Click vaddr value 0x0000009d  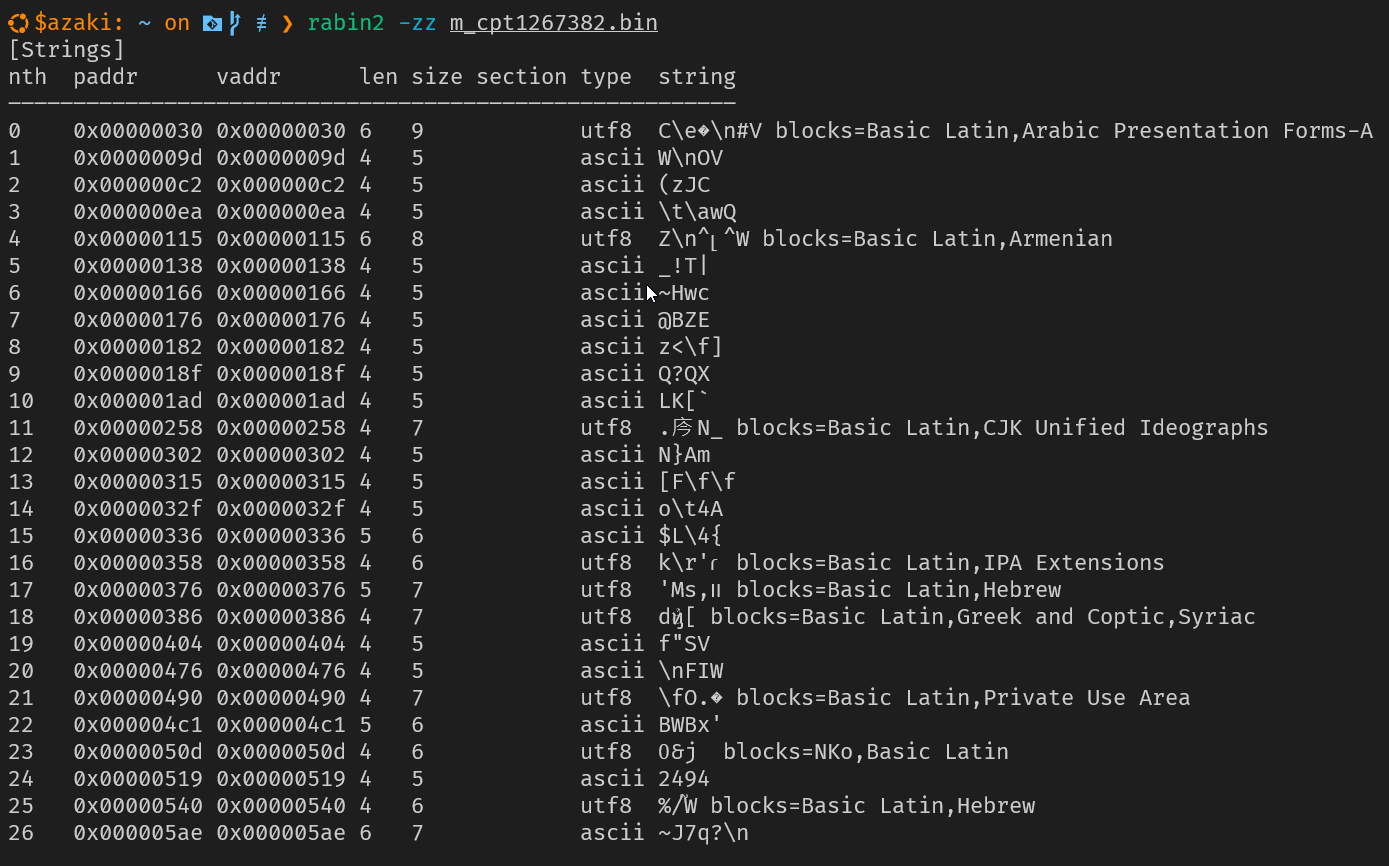click(281, 158)
